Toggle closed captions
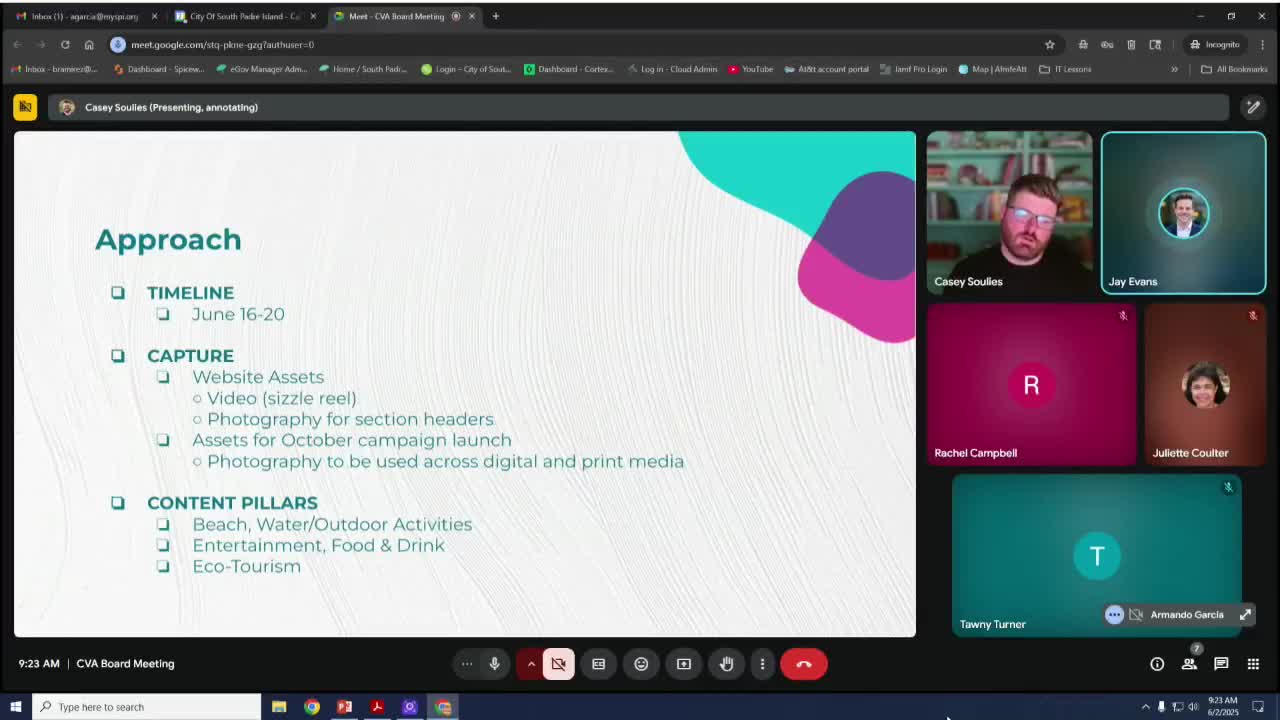The height and width of the screenshot is (720, 1280). 598,664
